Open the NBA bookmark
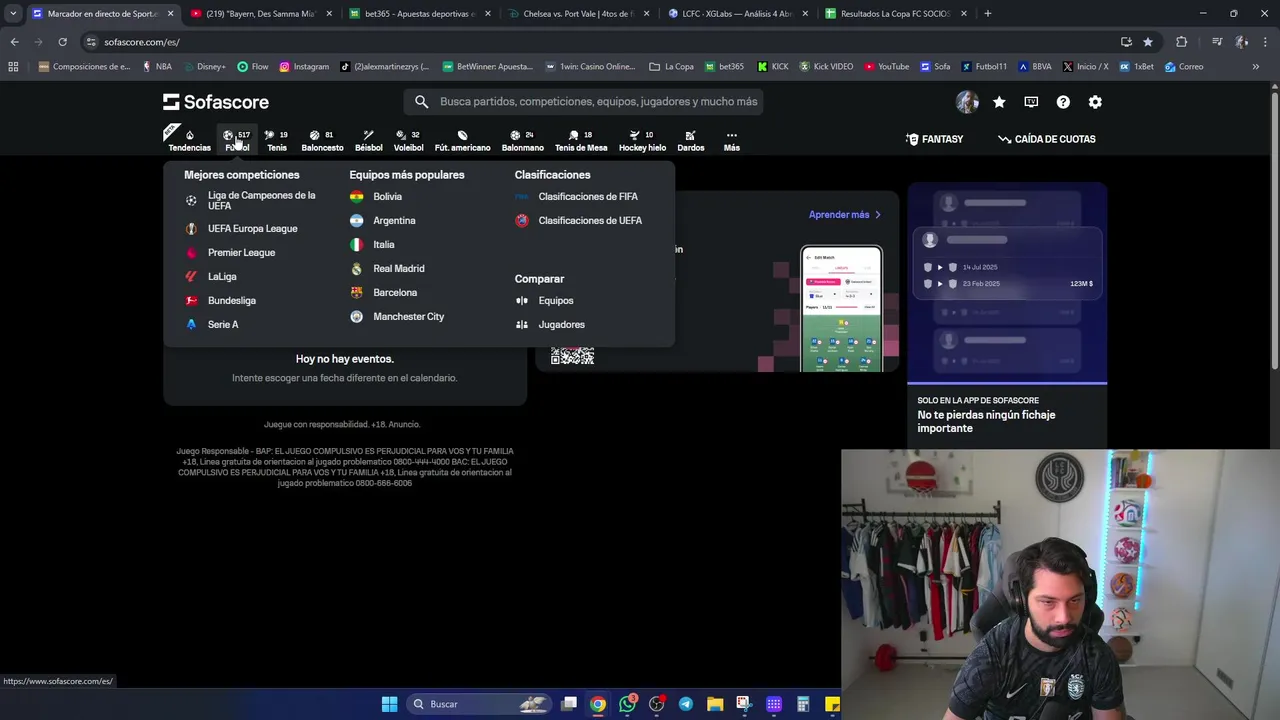1280x720 pixels. click(x=157, y=67)
